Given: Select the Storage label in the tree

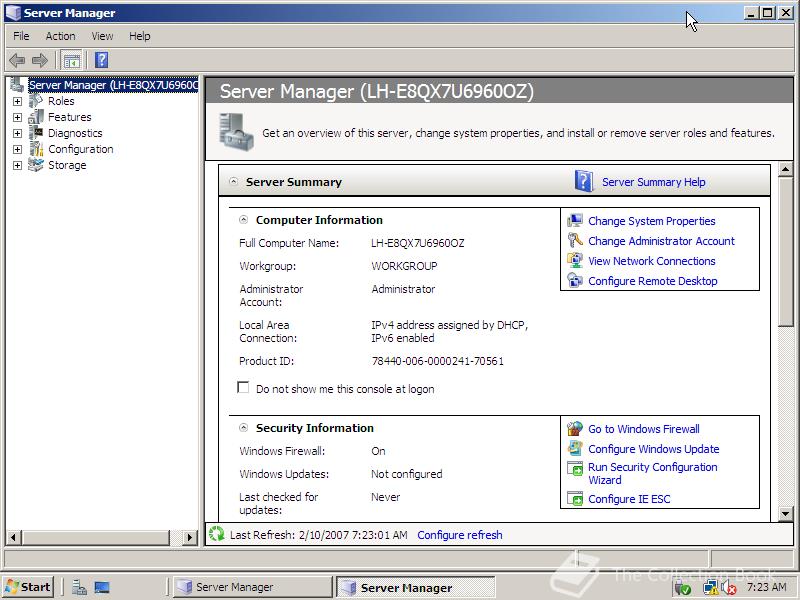Looking at the screenshot, I should [x=67, y=165].
